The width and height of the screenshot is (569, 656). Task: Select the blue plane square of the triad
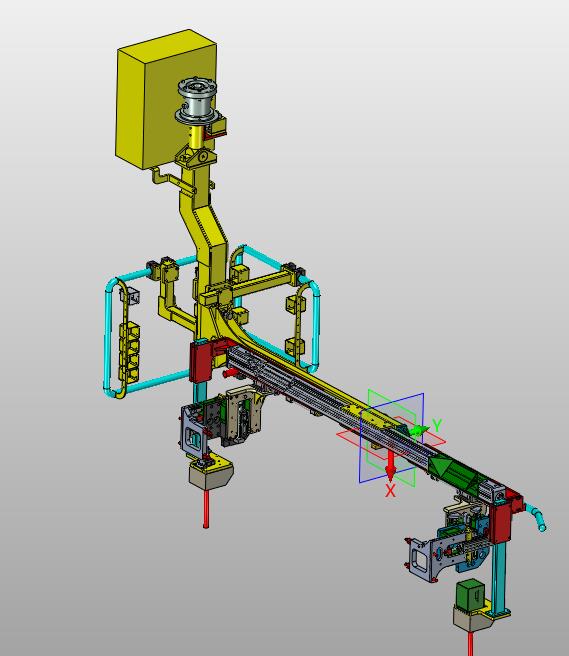click(x=391, y=438)
